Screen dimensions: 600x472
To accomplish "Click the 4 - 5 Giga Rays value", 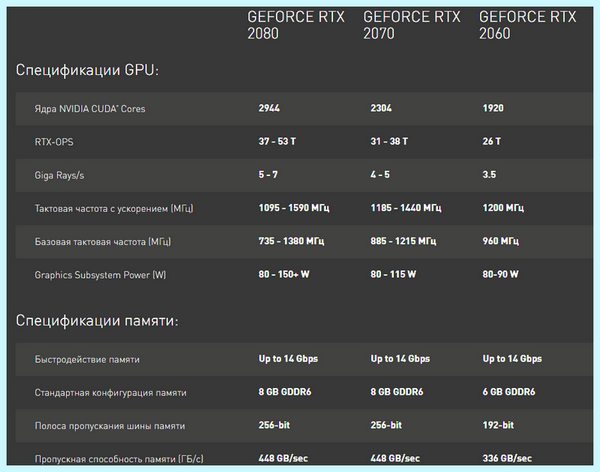I will pyautogui.click(x=380, y=175).
